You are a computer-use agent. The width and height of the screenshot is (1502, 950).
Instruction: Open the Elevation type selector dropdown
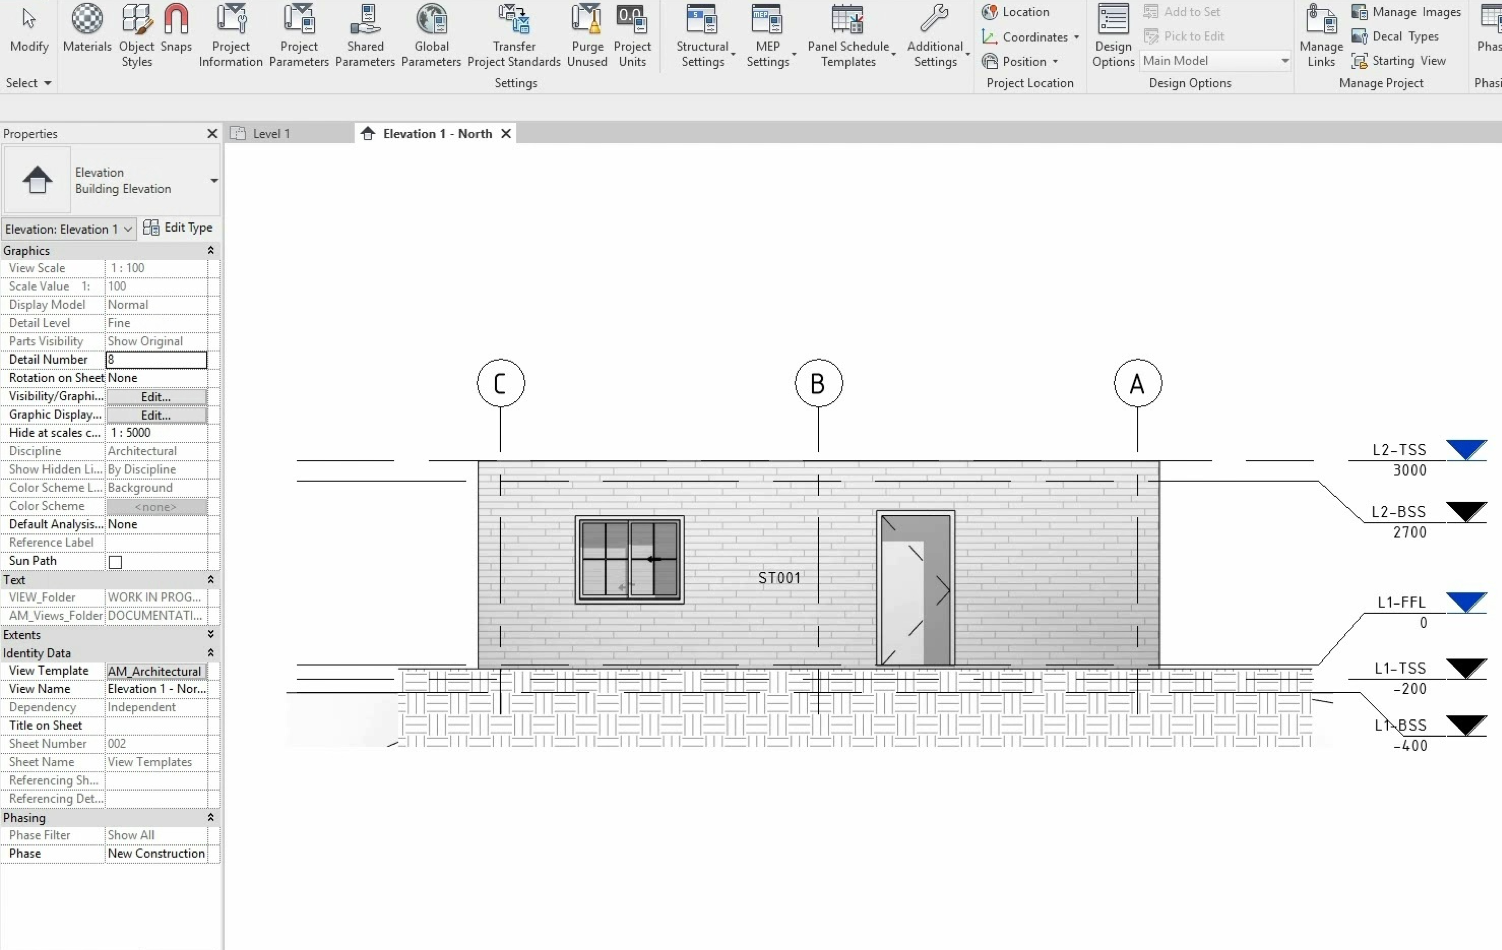[x=213, y=181]
